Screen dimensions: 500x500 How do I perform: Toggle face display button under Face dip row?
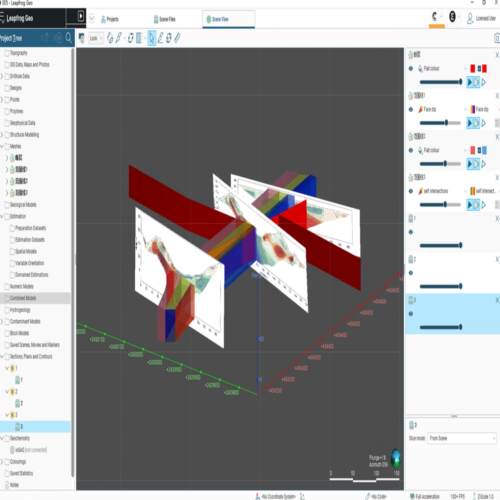pyautogui.click(x=470, y=123)
